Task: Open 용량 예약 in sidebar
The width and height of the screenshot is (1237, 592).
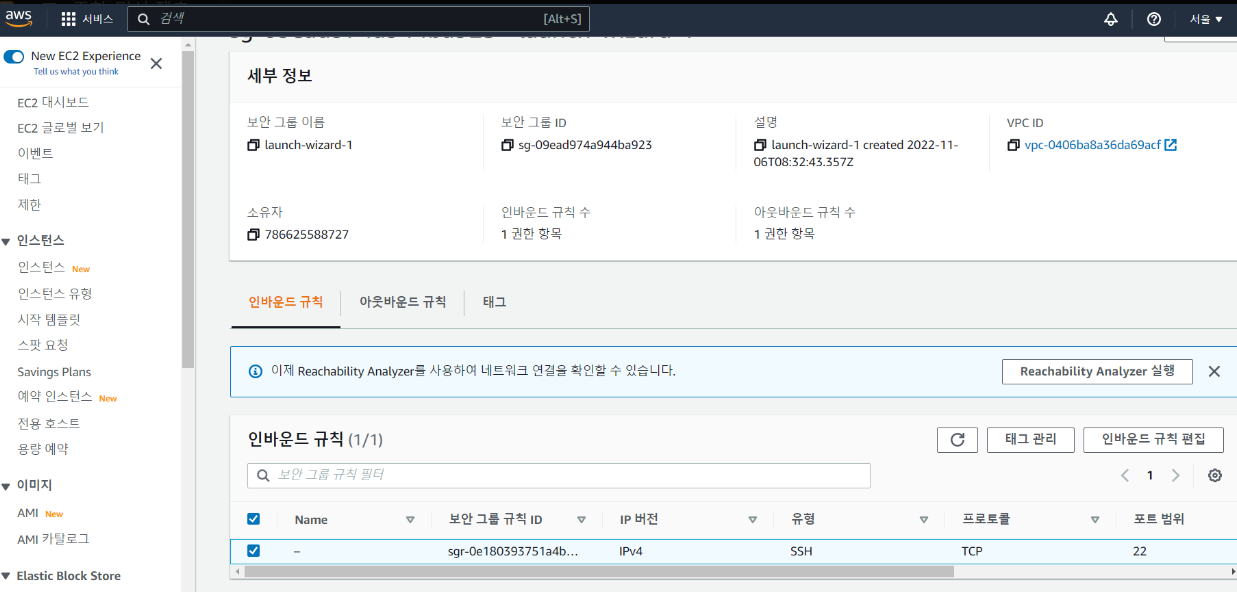Action: 43,449
